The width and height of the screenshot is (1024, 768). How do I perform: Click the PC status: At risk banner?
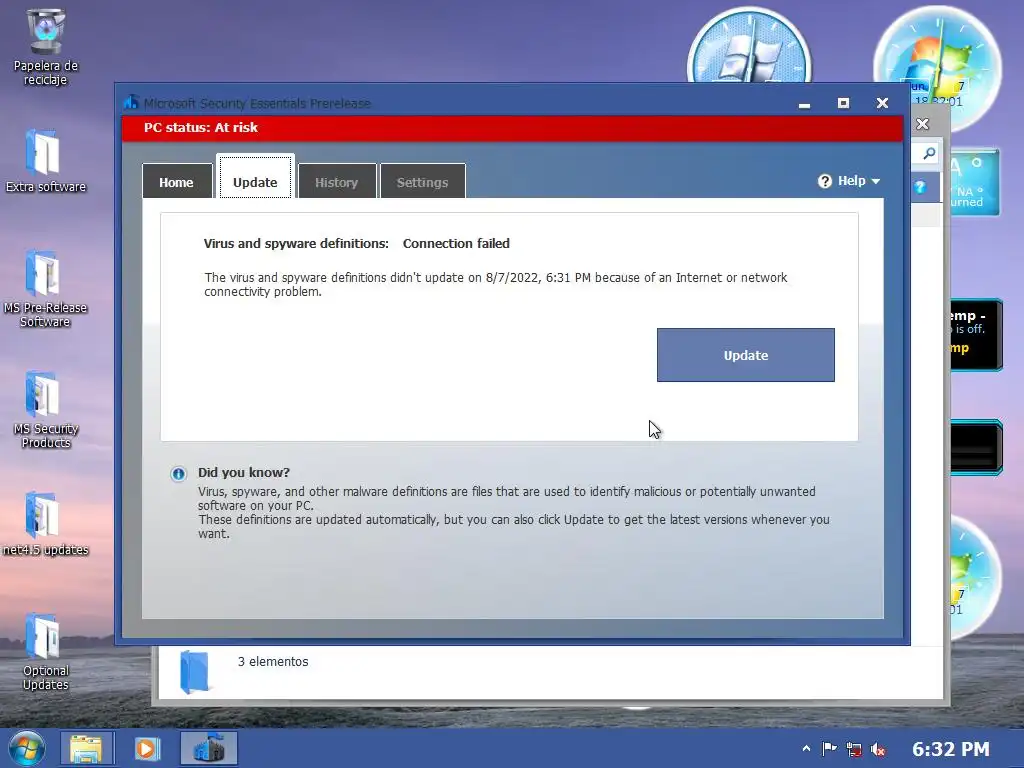click(x=513, y=128)
